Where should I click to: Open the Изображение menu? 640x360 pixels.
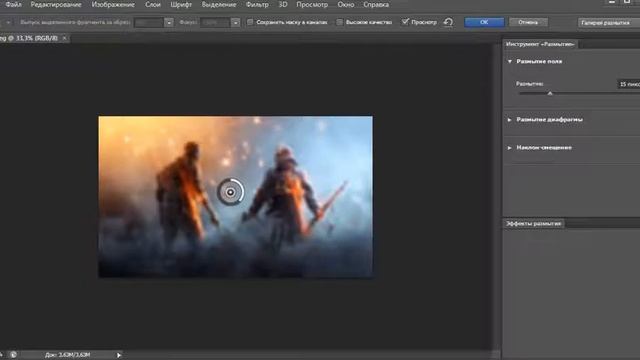113,5
